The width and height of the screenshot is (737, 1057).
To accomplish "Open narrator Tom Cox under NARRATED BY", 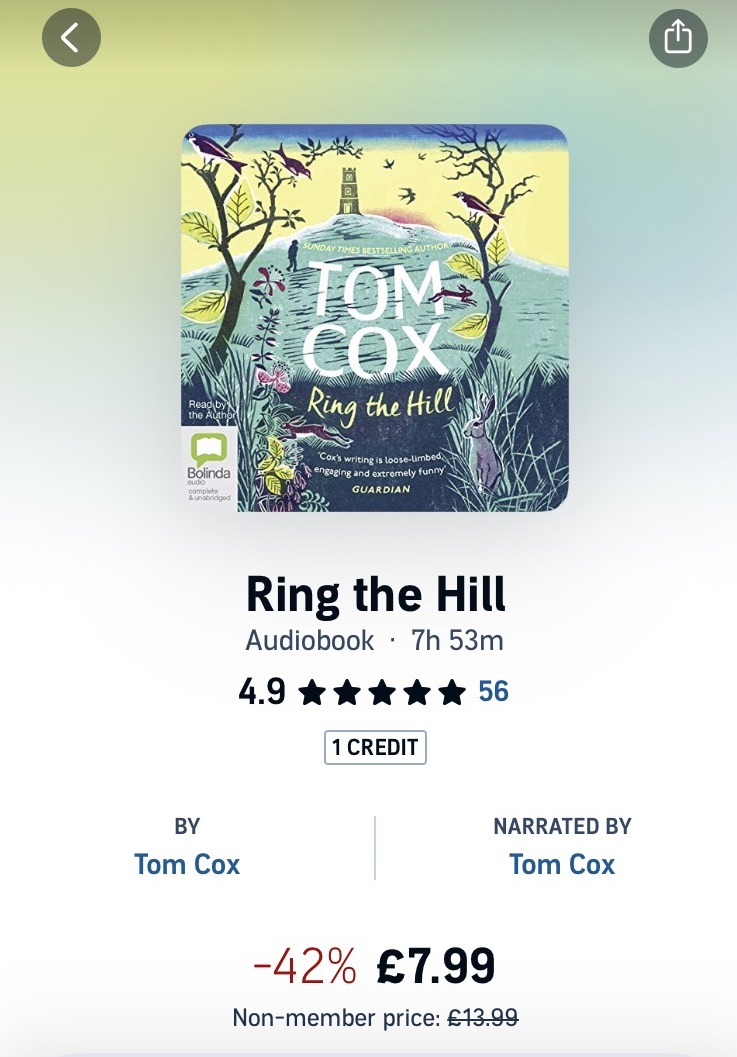I will pos(562,864).
